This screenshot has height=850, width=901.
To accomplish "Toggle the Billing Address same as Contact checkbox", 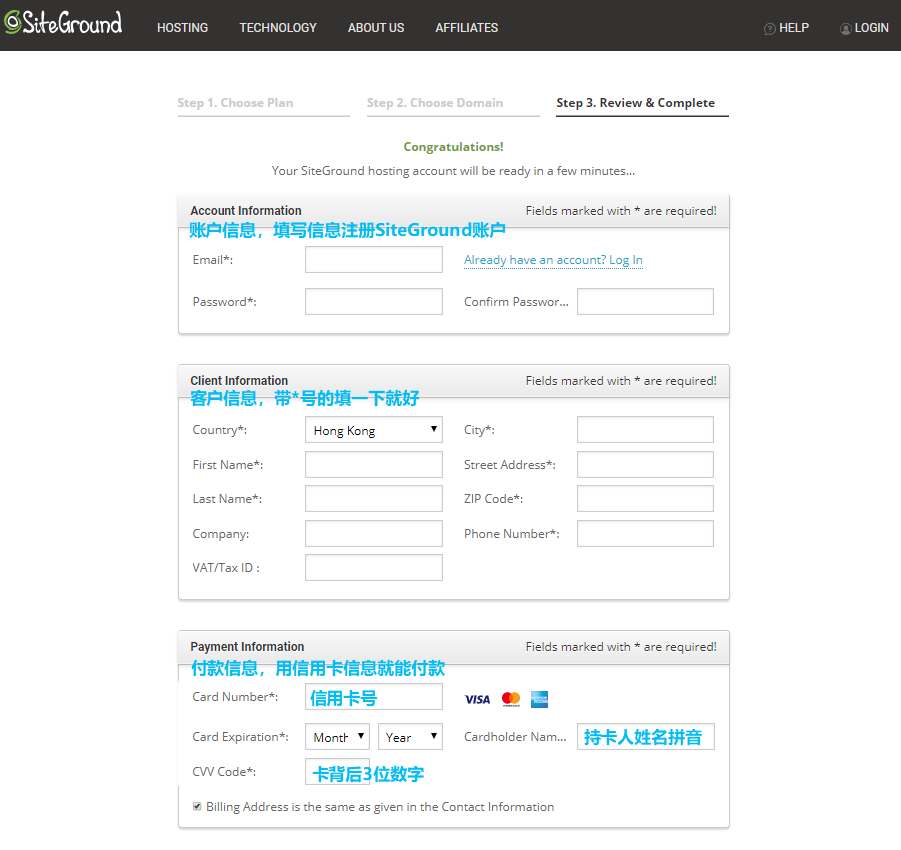I will 197,806.
